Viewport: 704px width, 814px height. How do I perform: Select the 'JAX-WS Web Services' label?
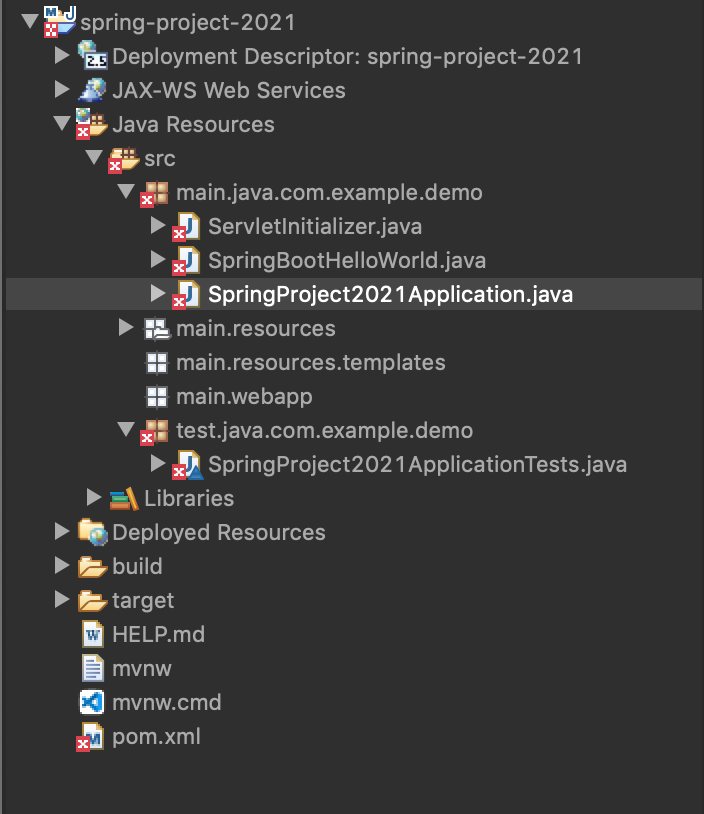pyautogui.click(x=229, y=90)
